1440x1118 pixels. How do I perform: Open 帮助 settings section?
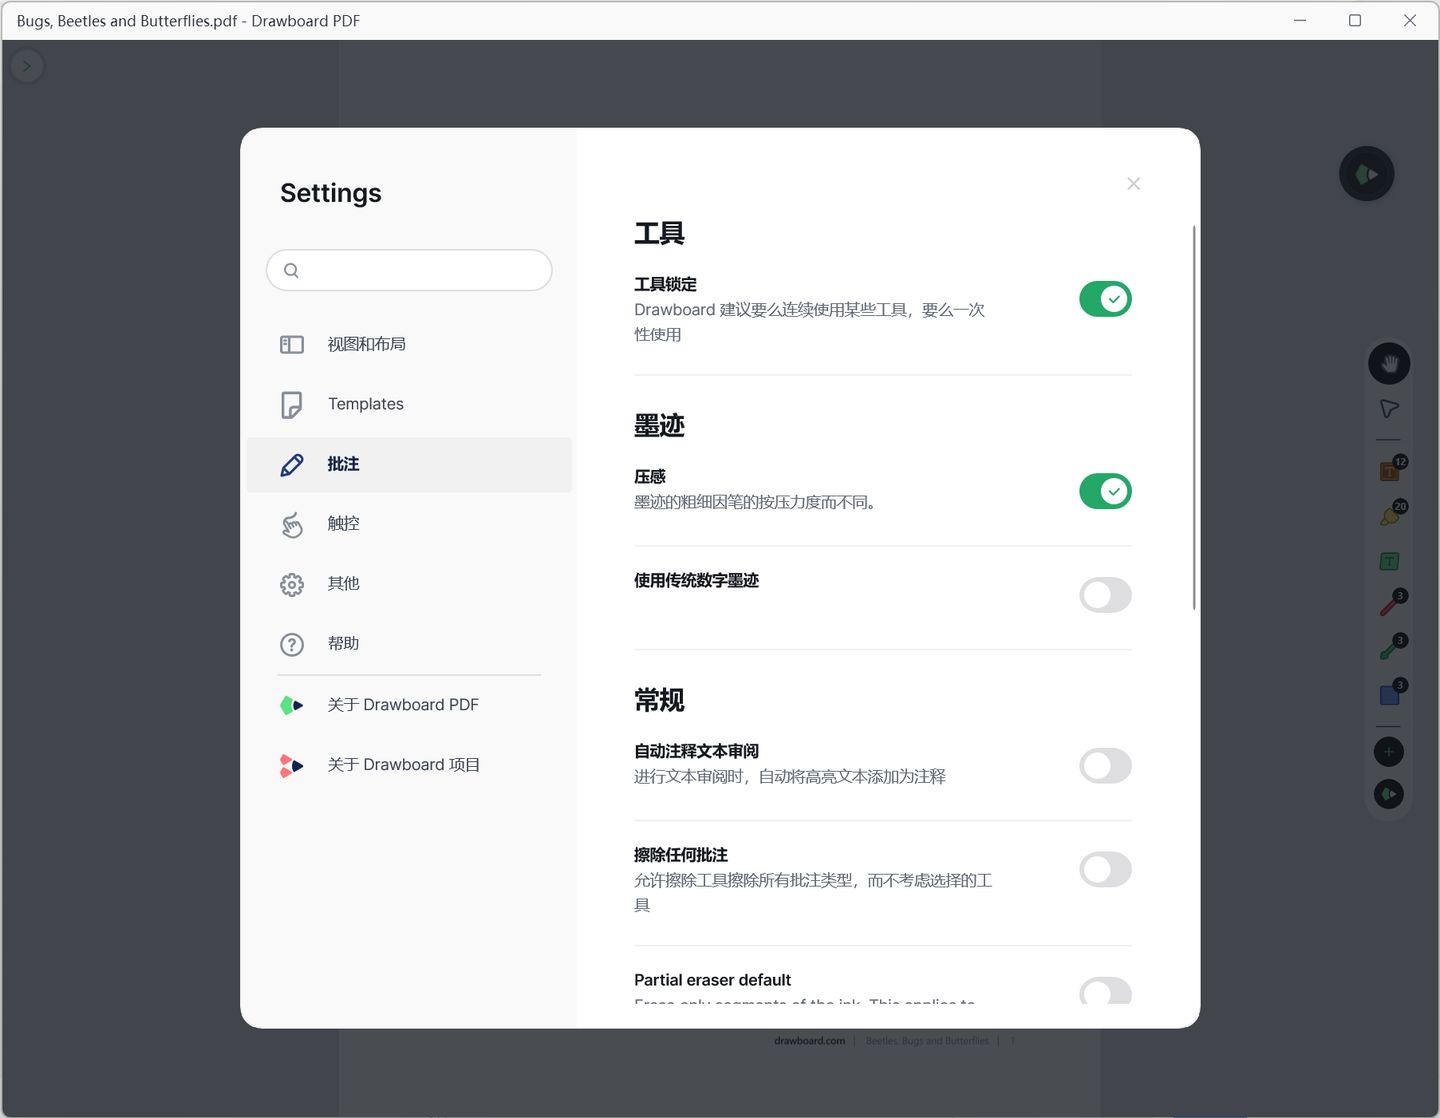coord(343,643)
